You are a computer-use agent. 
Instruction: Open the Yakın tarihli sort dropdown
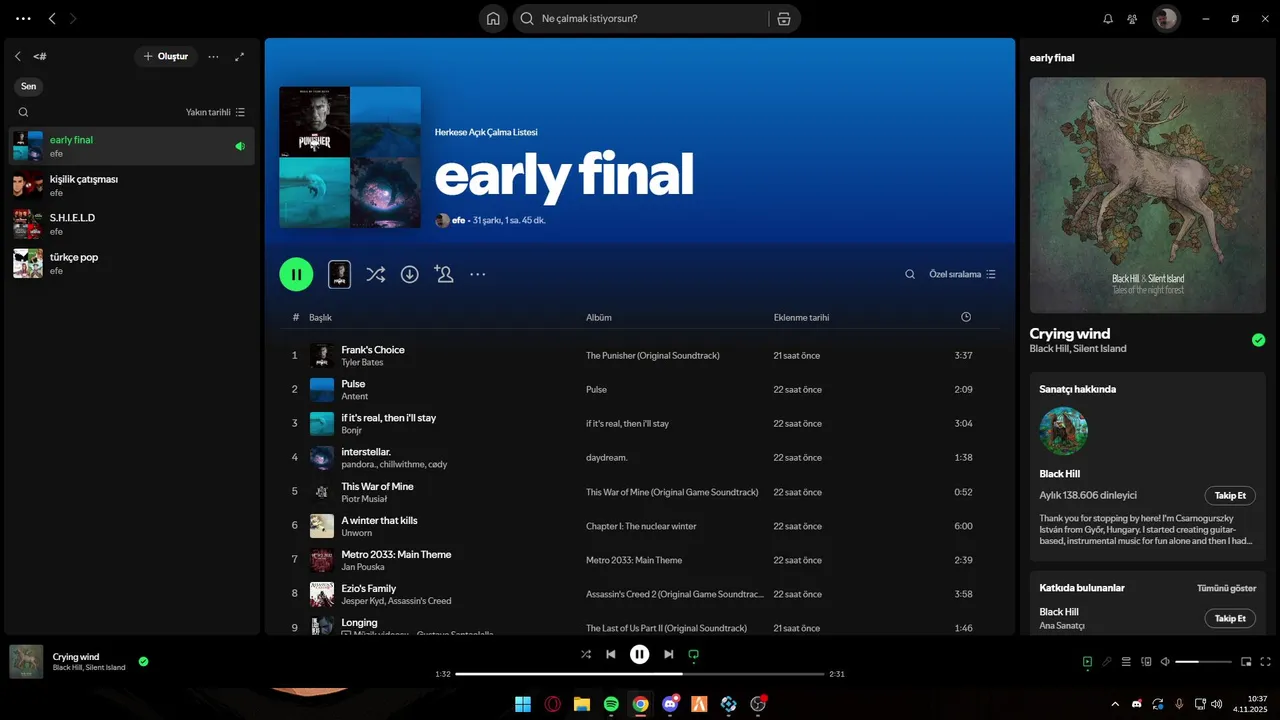[x=215, y=112]
